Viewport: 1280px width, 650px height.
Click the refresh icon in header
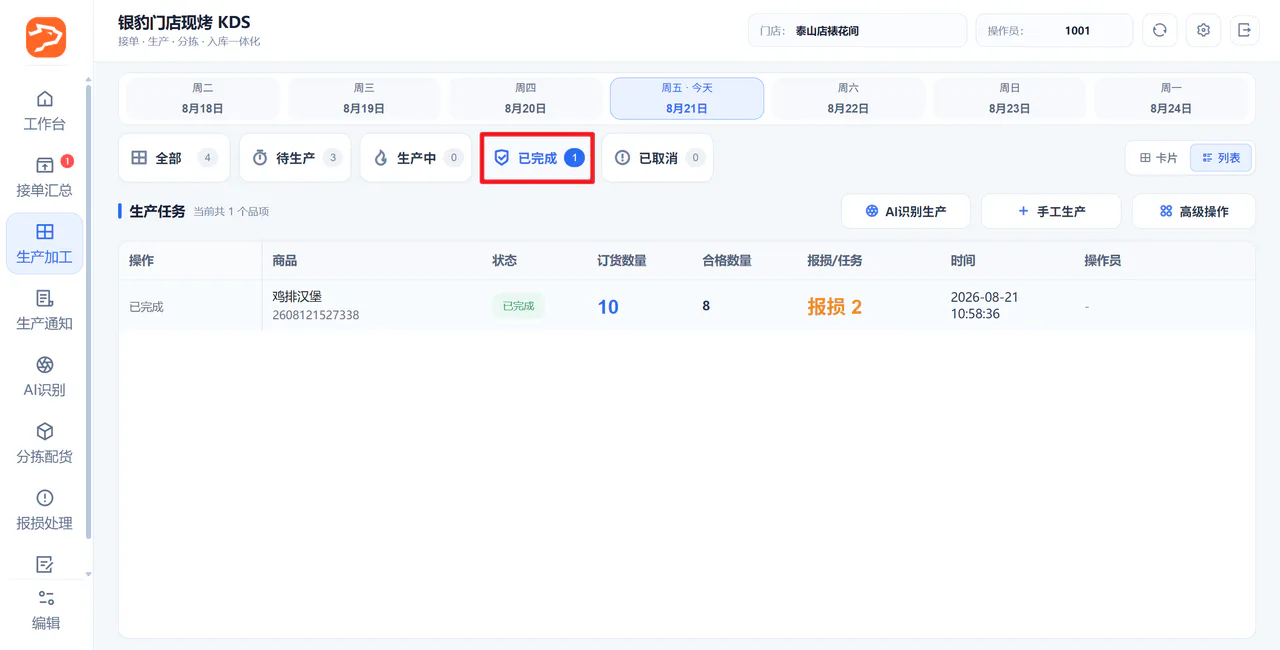coord(1160,30)
